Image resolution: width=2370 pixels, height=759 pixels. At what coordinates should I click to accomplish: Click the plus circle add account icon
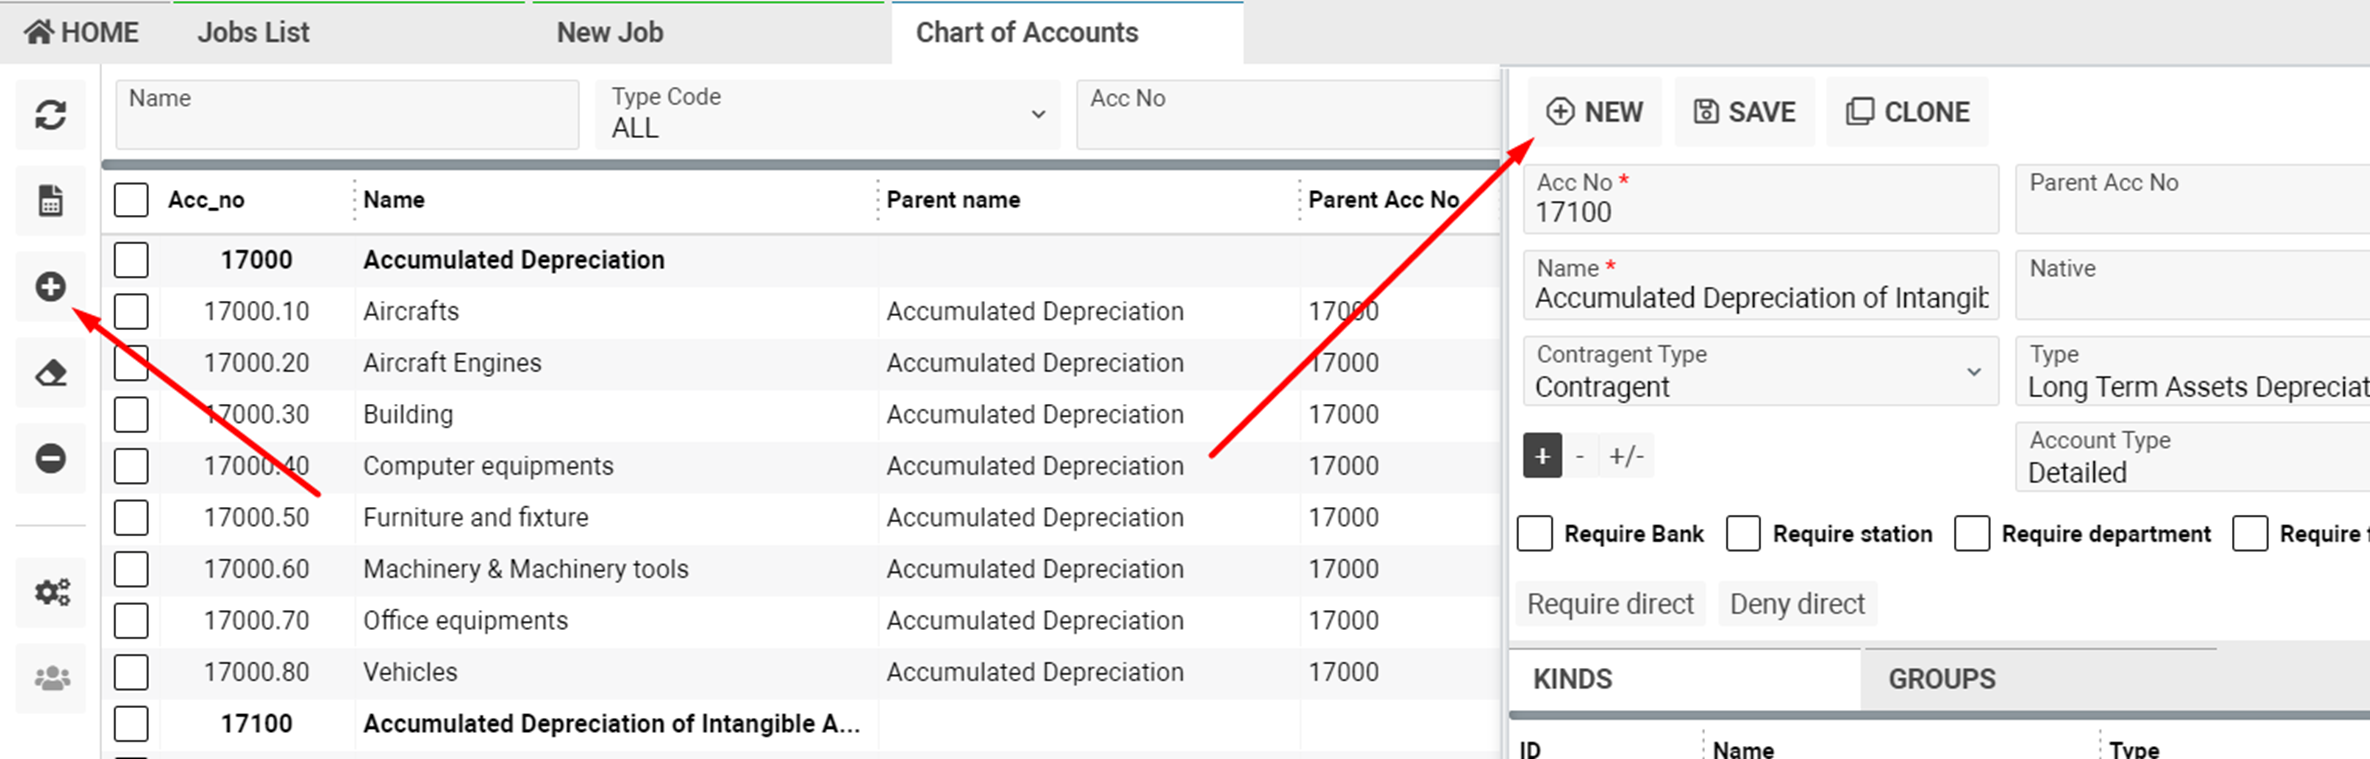pyautogui.click(x=51, y=287)
